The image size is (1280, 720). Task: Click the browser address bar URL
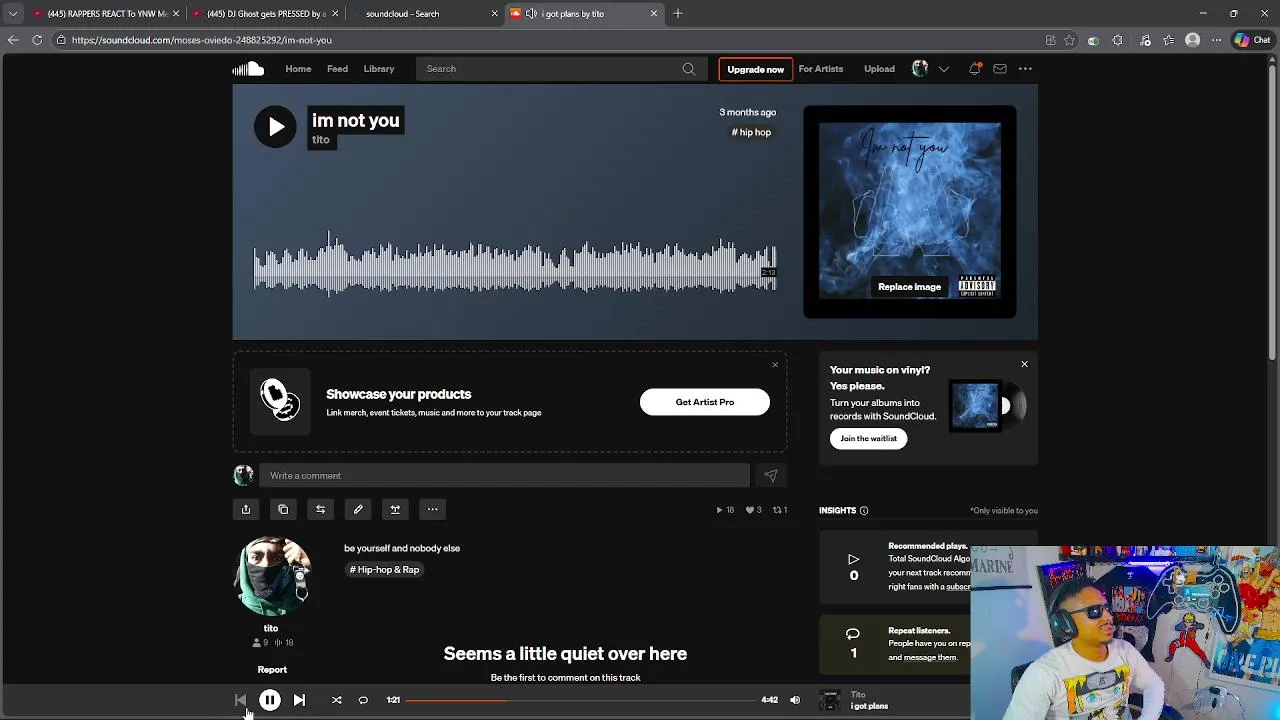tap(202, 40)
